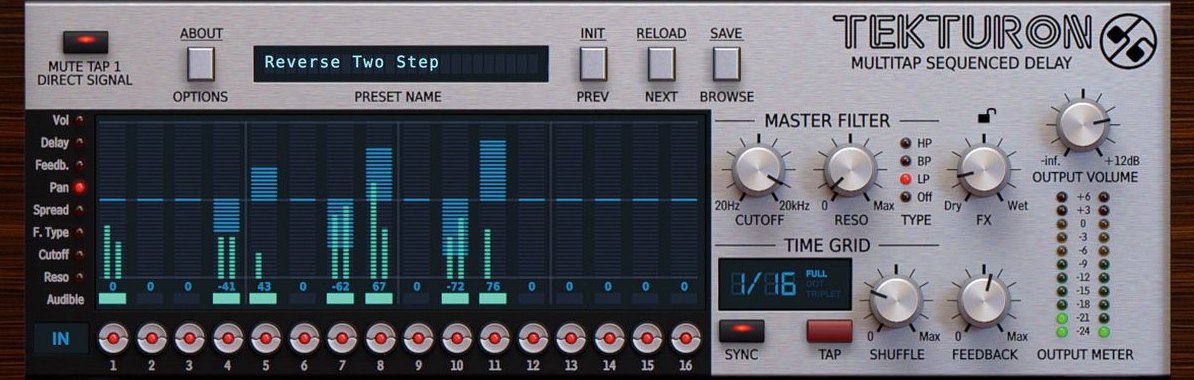Select the Vol parameter row LED

coord(79,120)
